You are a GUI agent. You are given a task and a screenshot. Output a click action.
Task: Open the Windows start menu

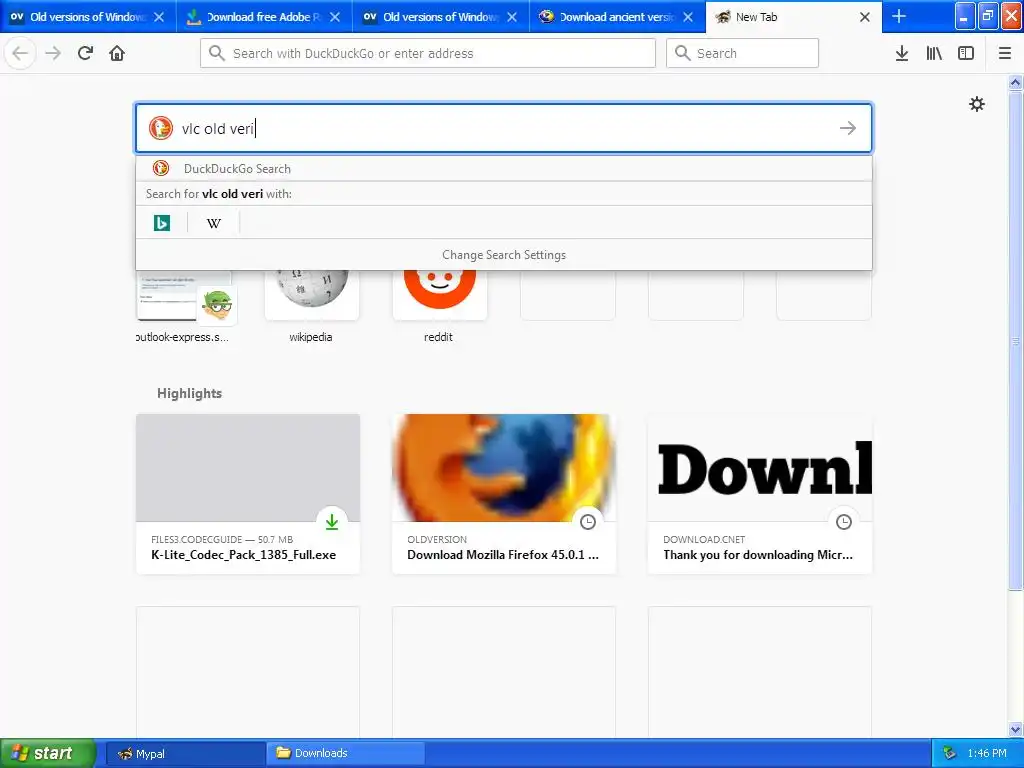[48, 753]
